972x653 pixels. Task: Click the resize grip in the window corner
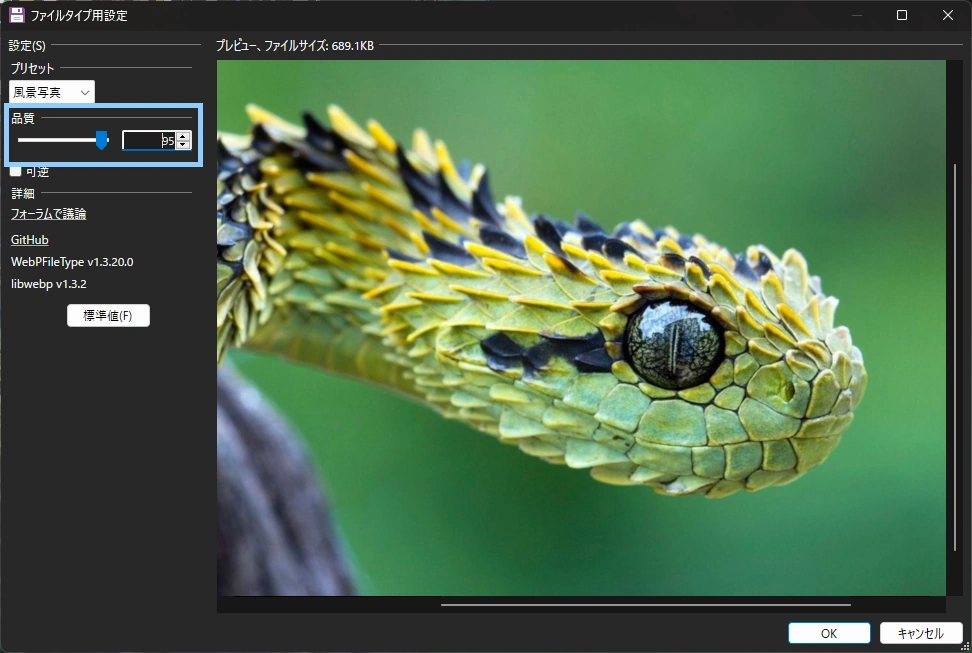pos(965,646)
